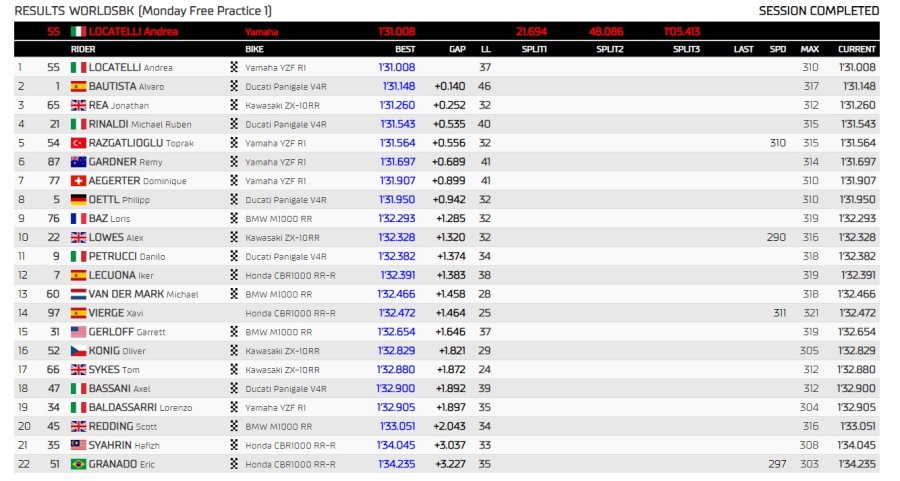Click the Italian flag in the red highlighted leader bar
This screenshot has height=481, width=900.
[78, 32]
